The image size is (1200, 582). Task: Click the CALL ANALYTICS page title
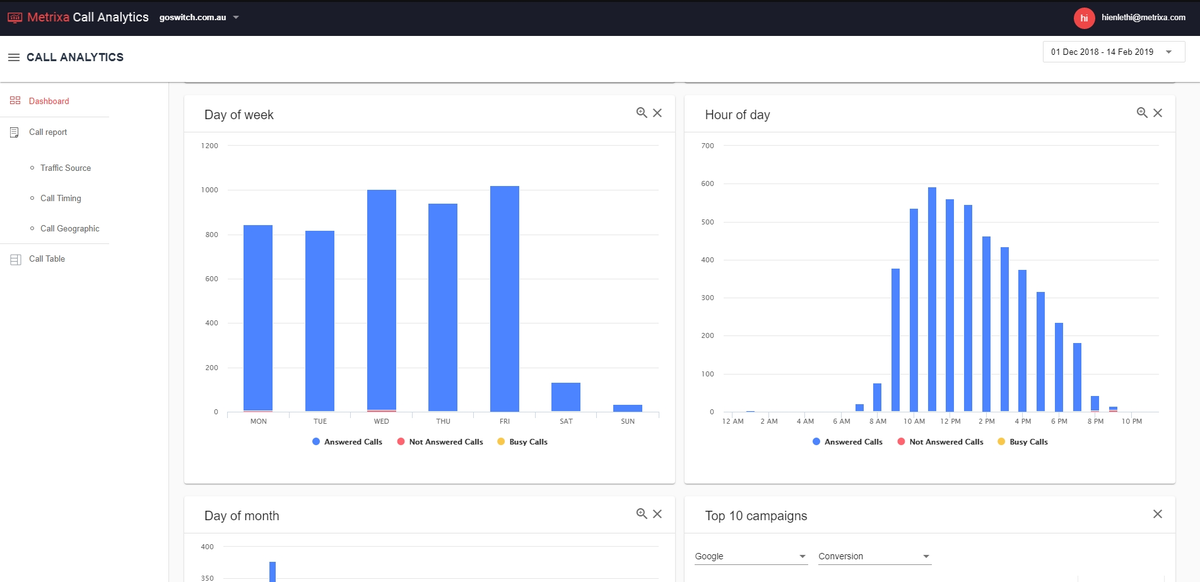pos(75,57)
